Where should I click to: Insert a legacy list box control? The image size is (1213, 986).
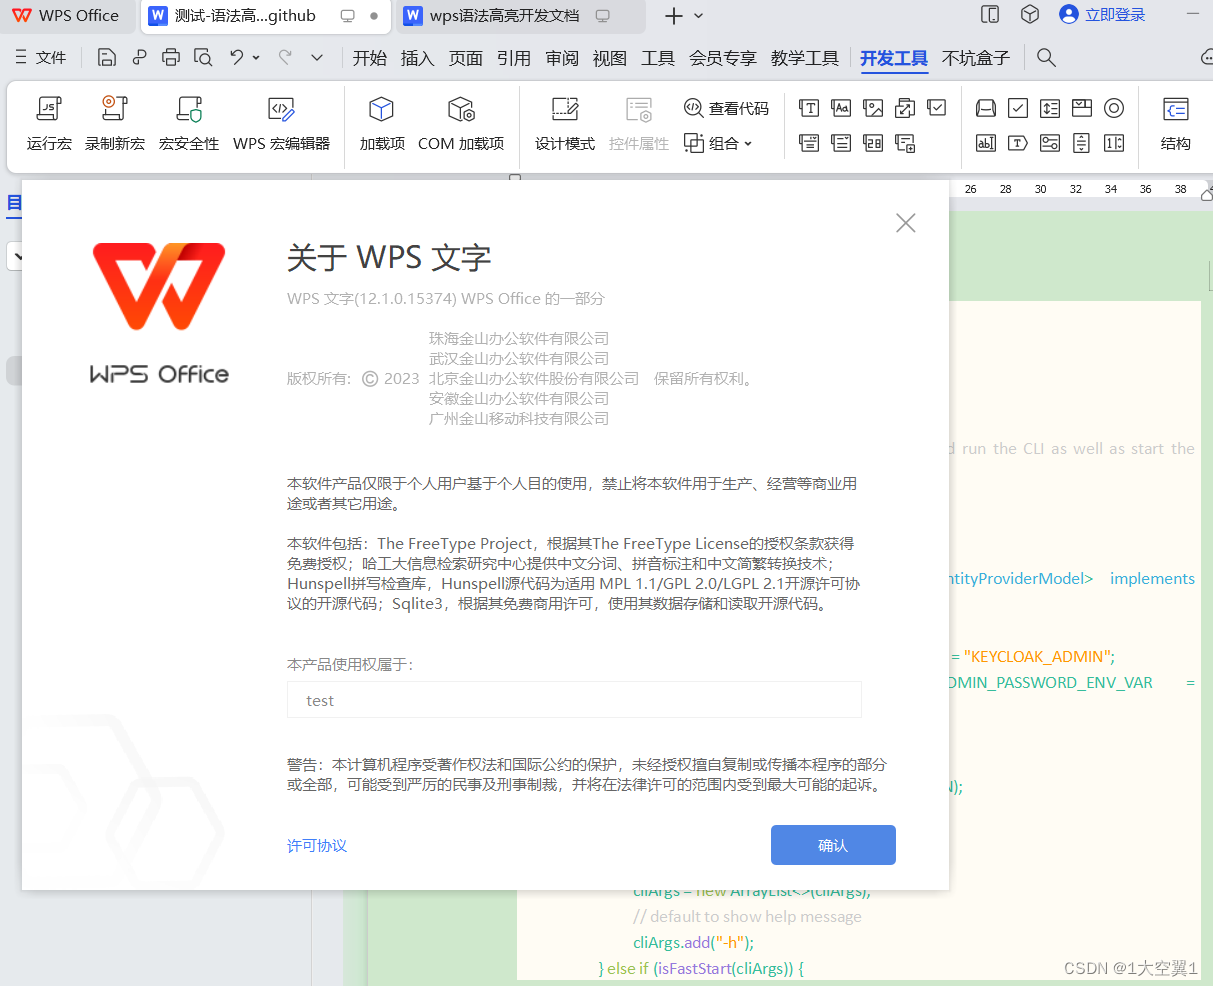(x=1050, y=108)
